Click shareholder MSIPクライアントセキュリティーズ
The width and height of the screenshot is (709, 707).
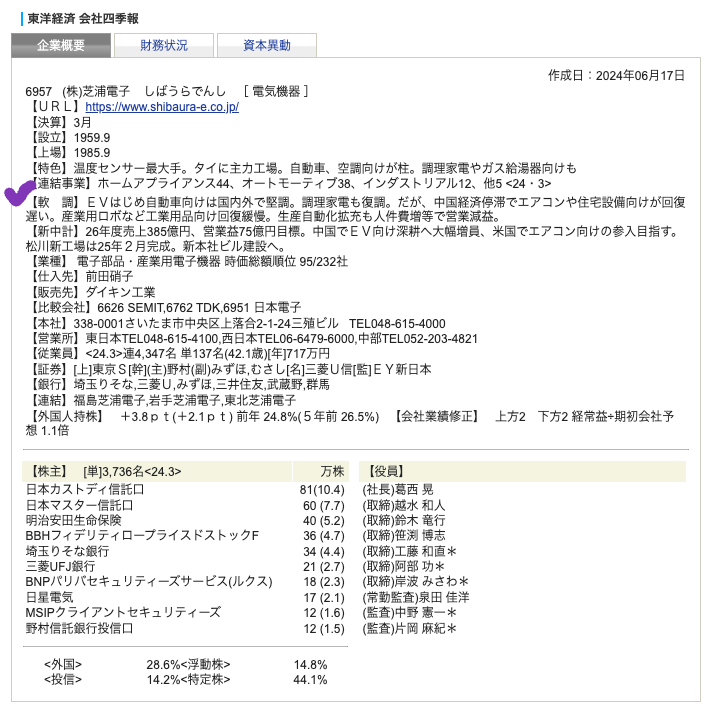[x=123, y=613]
